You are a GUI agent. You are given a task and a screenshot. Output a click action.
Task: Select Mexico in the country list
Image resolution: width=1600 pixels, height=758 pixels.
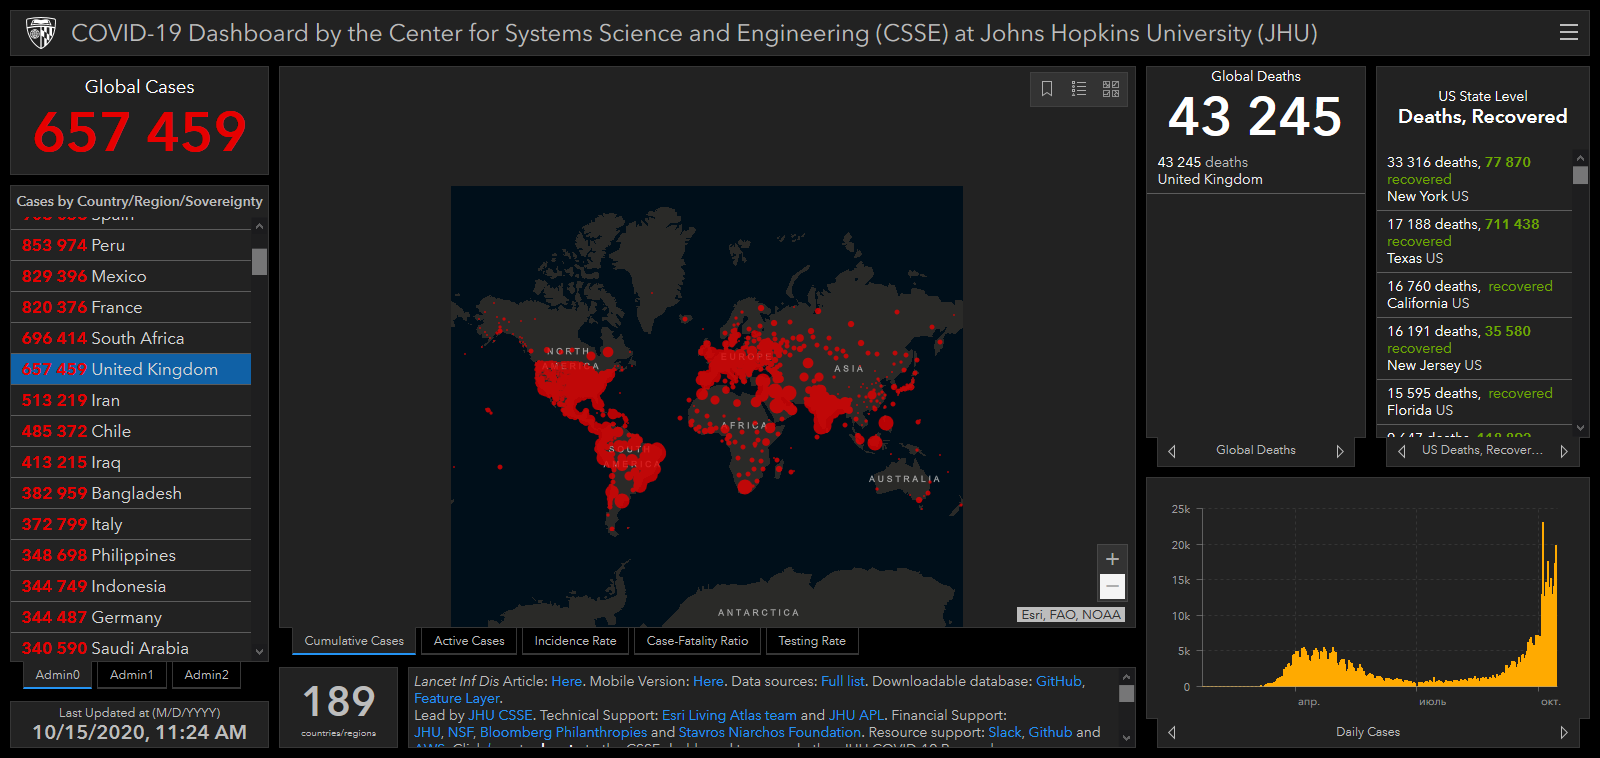pyautogui.click(x=131, y=276)
